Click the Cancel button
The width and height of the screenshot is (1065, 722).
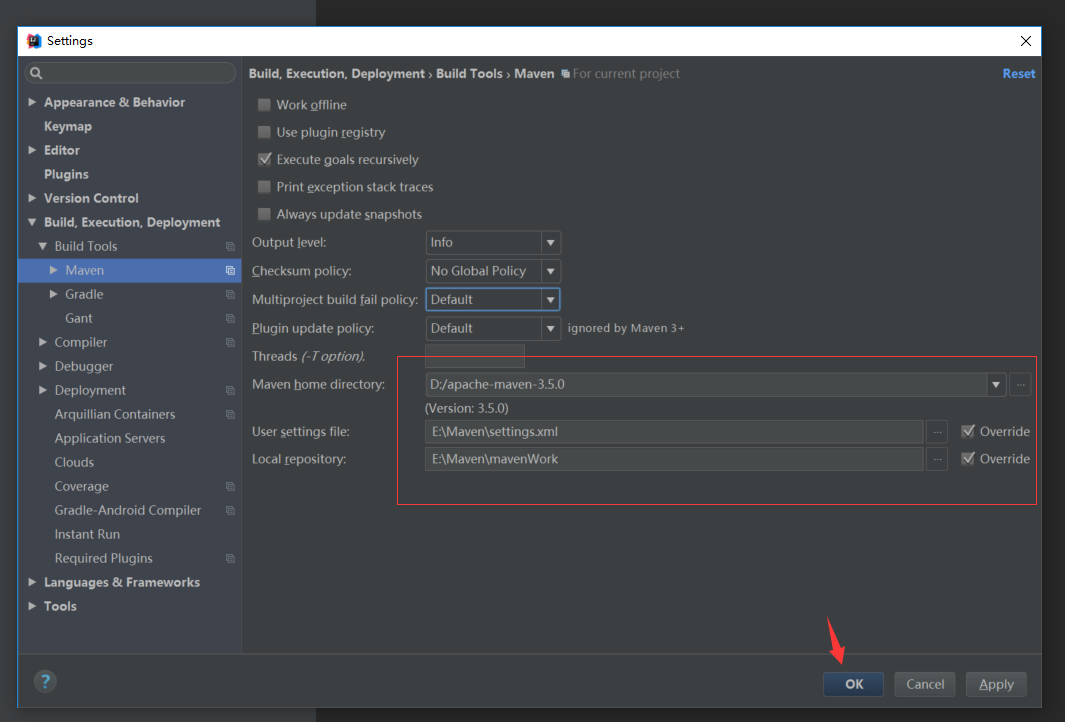[925, 684]
